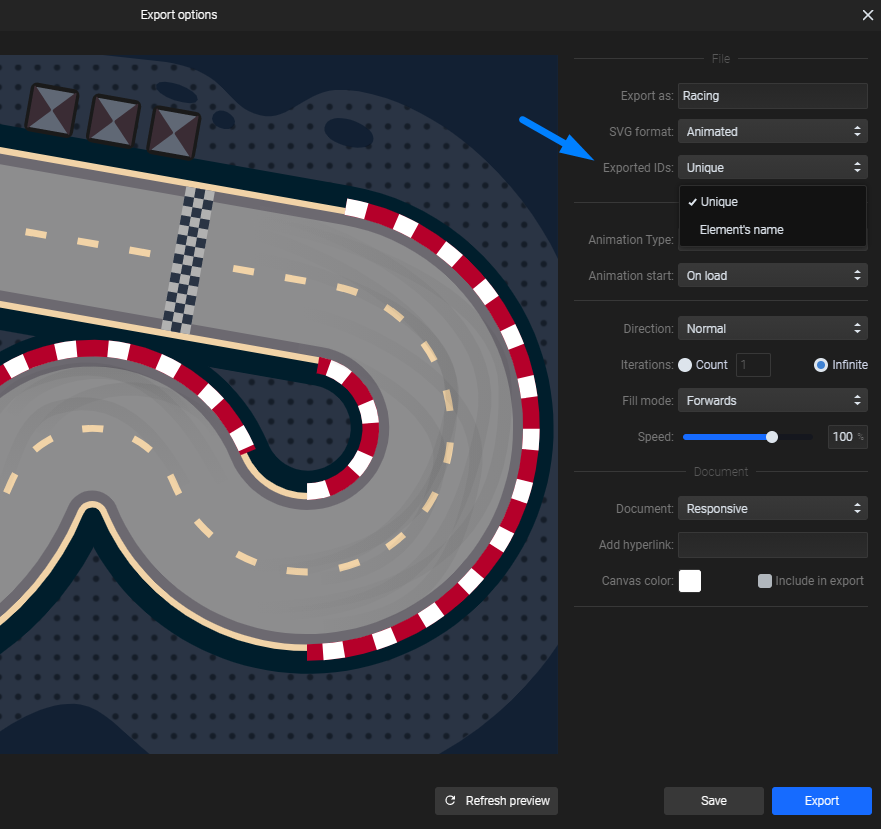Click the race track preview image
This screenshot has width=881, height=829.
click(x=279, y=404)
